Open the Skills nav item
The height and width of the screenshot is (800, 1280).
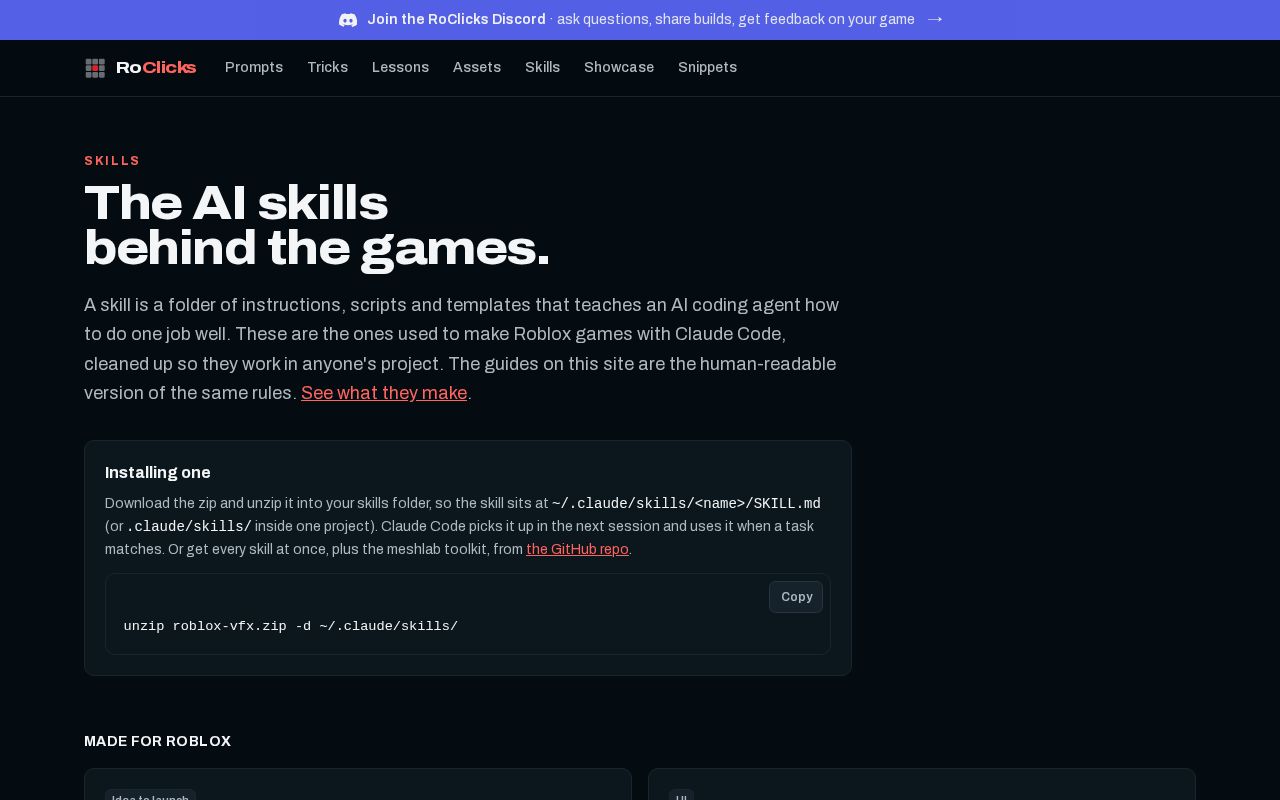(542, 67)
